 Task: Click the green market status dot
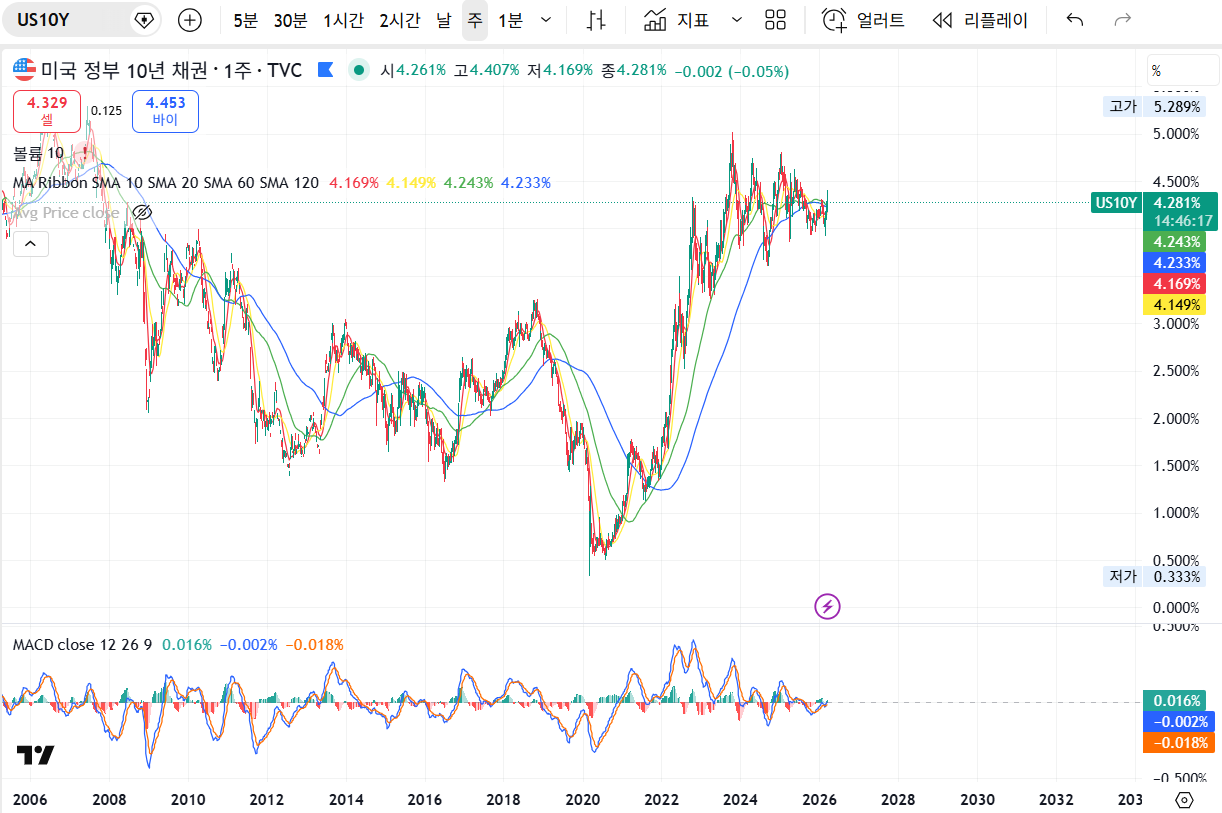[359, 70]
